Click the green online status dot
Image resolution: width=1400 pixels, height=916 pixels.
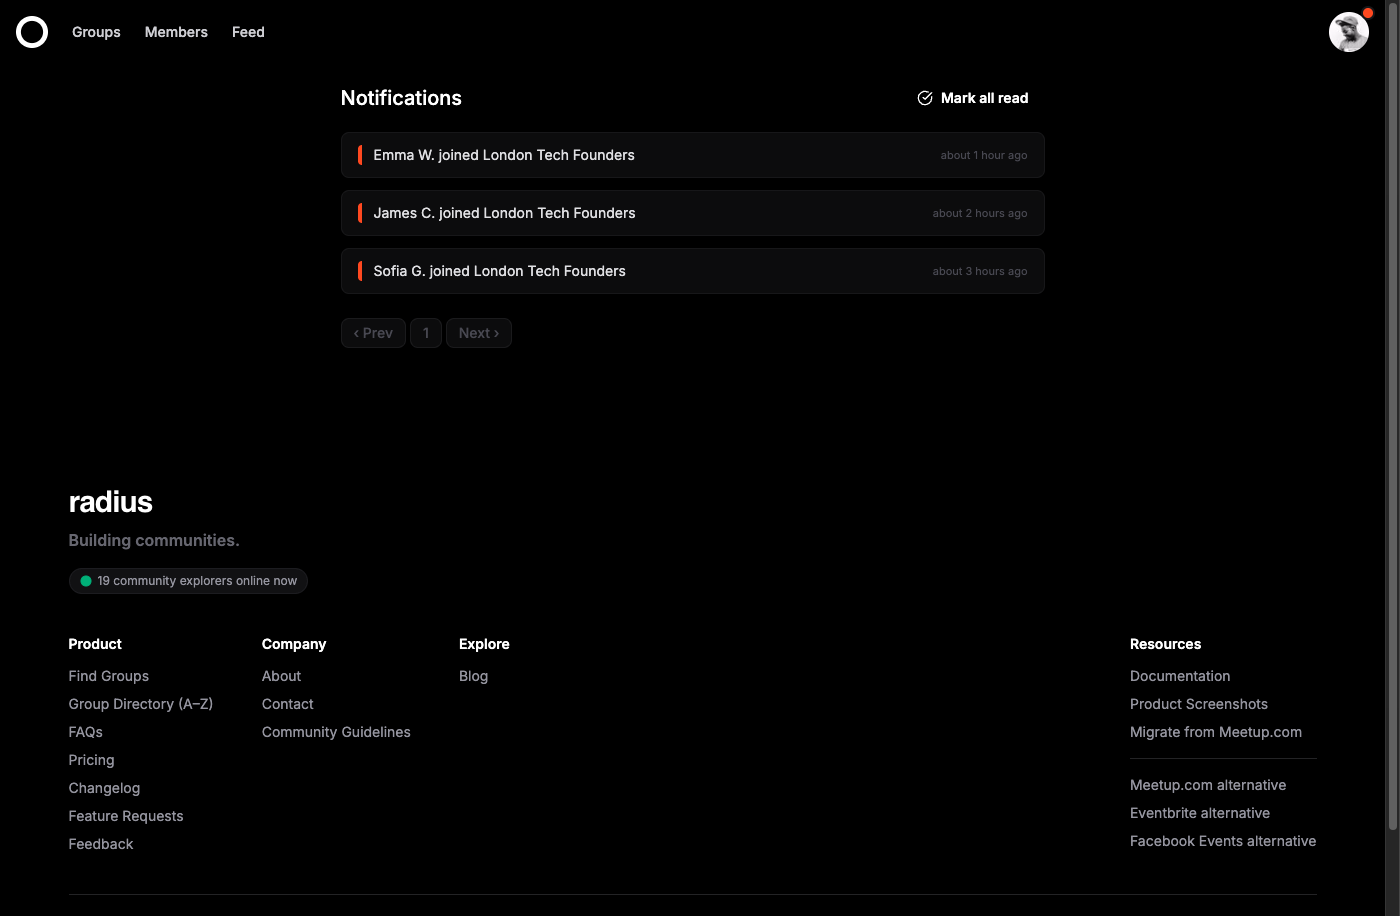tap(86, 580)
